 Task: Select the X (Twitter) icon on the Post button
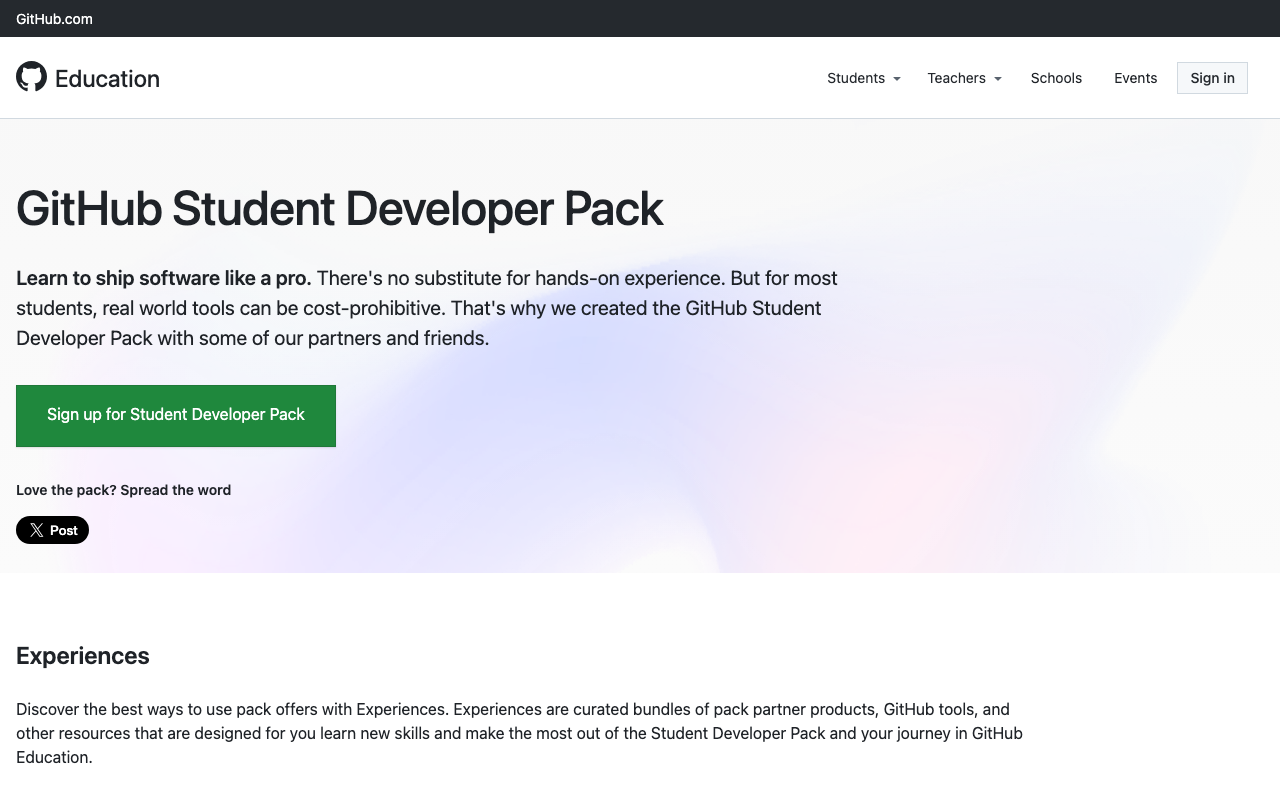coord(36,530)
